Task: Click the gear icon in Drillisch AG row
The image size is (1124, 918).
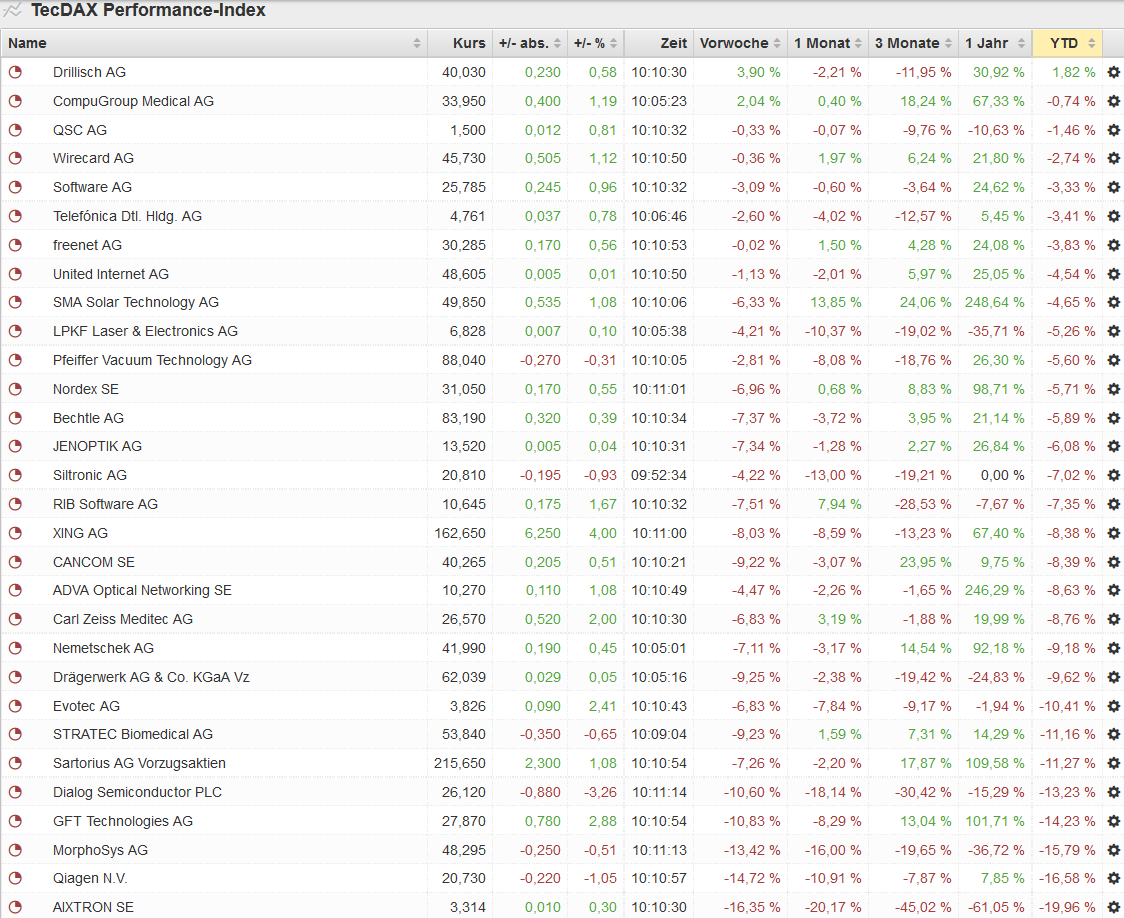Action: pyautogui.click(x=1113, y=72)
